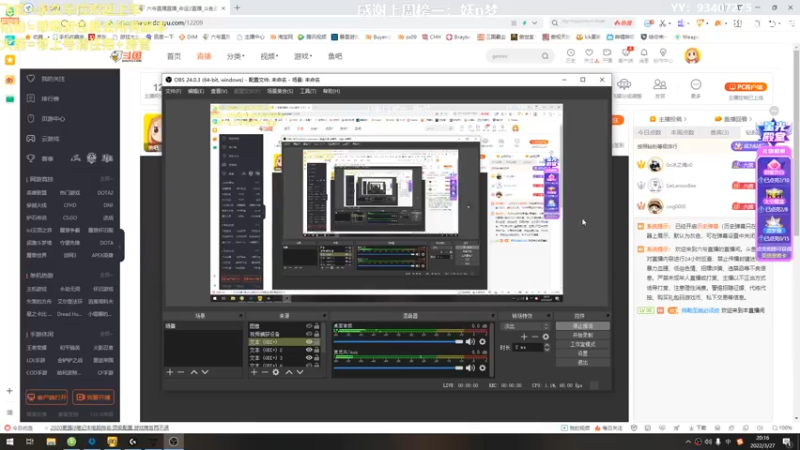This screenshot has height=450, width=800.
Task: Toggle lock on 文本 (GDI+) 2 source
Action: tap(317, 350)
